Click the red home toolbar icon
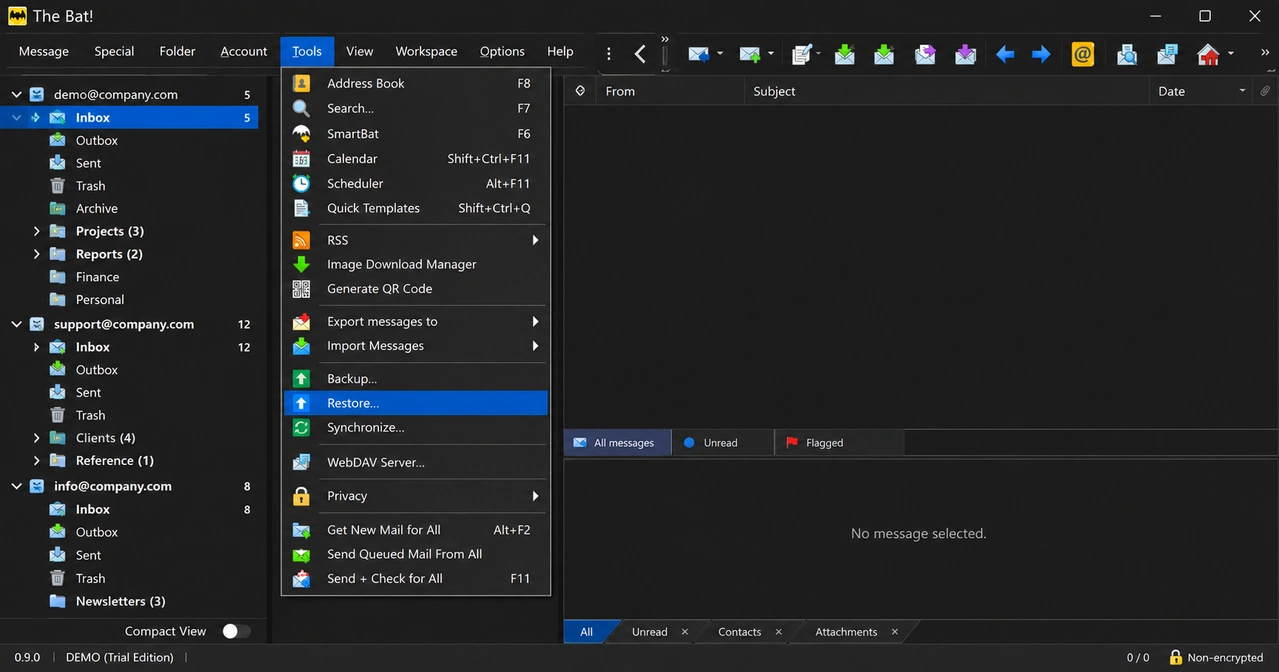This screenshot has height=672, width=1279. point(1208,53)
